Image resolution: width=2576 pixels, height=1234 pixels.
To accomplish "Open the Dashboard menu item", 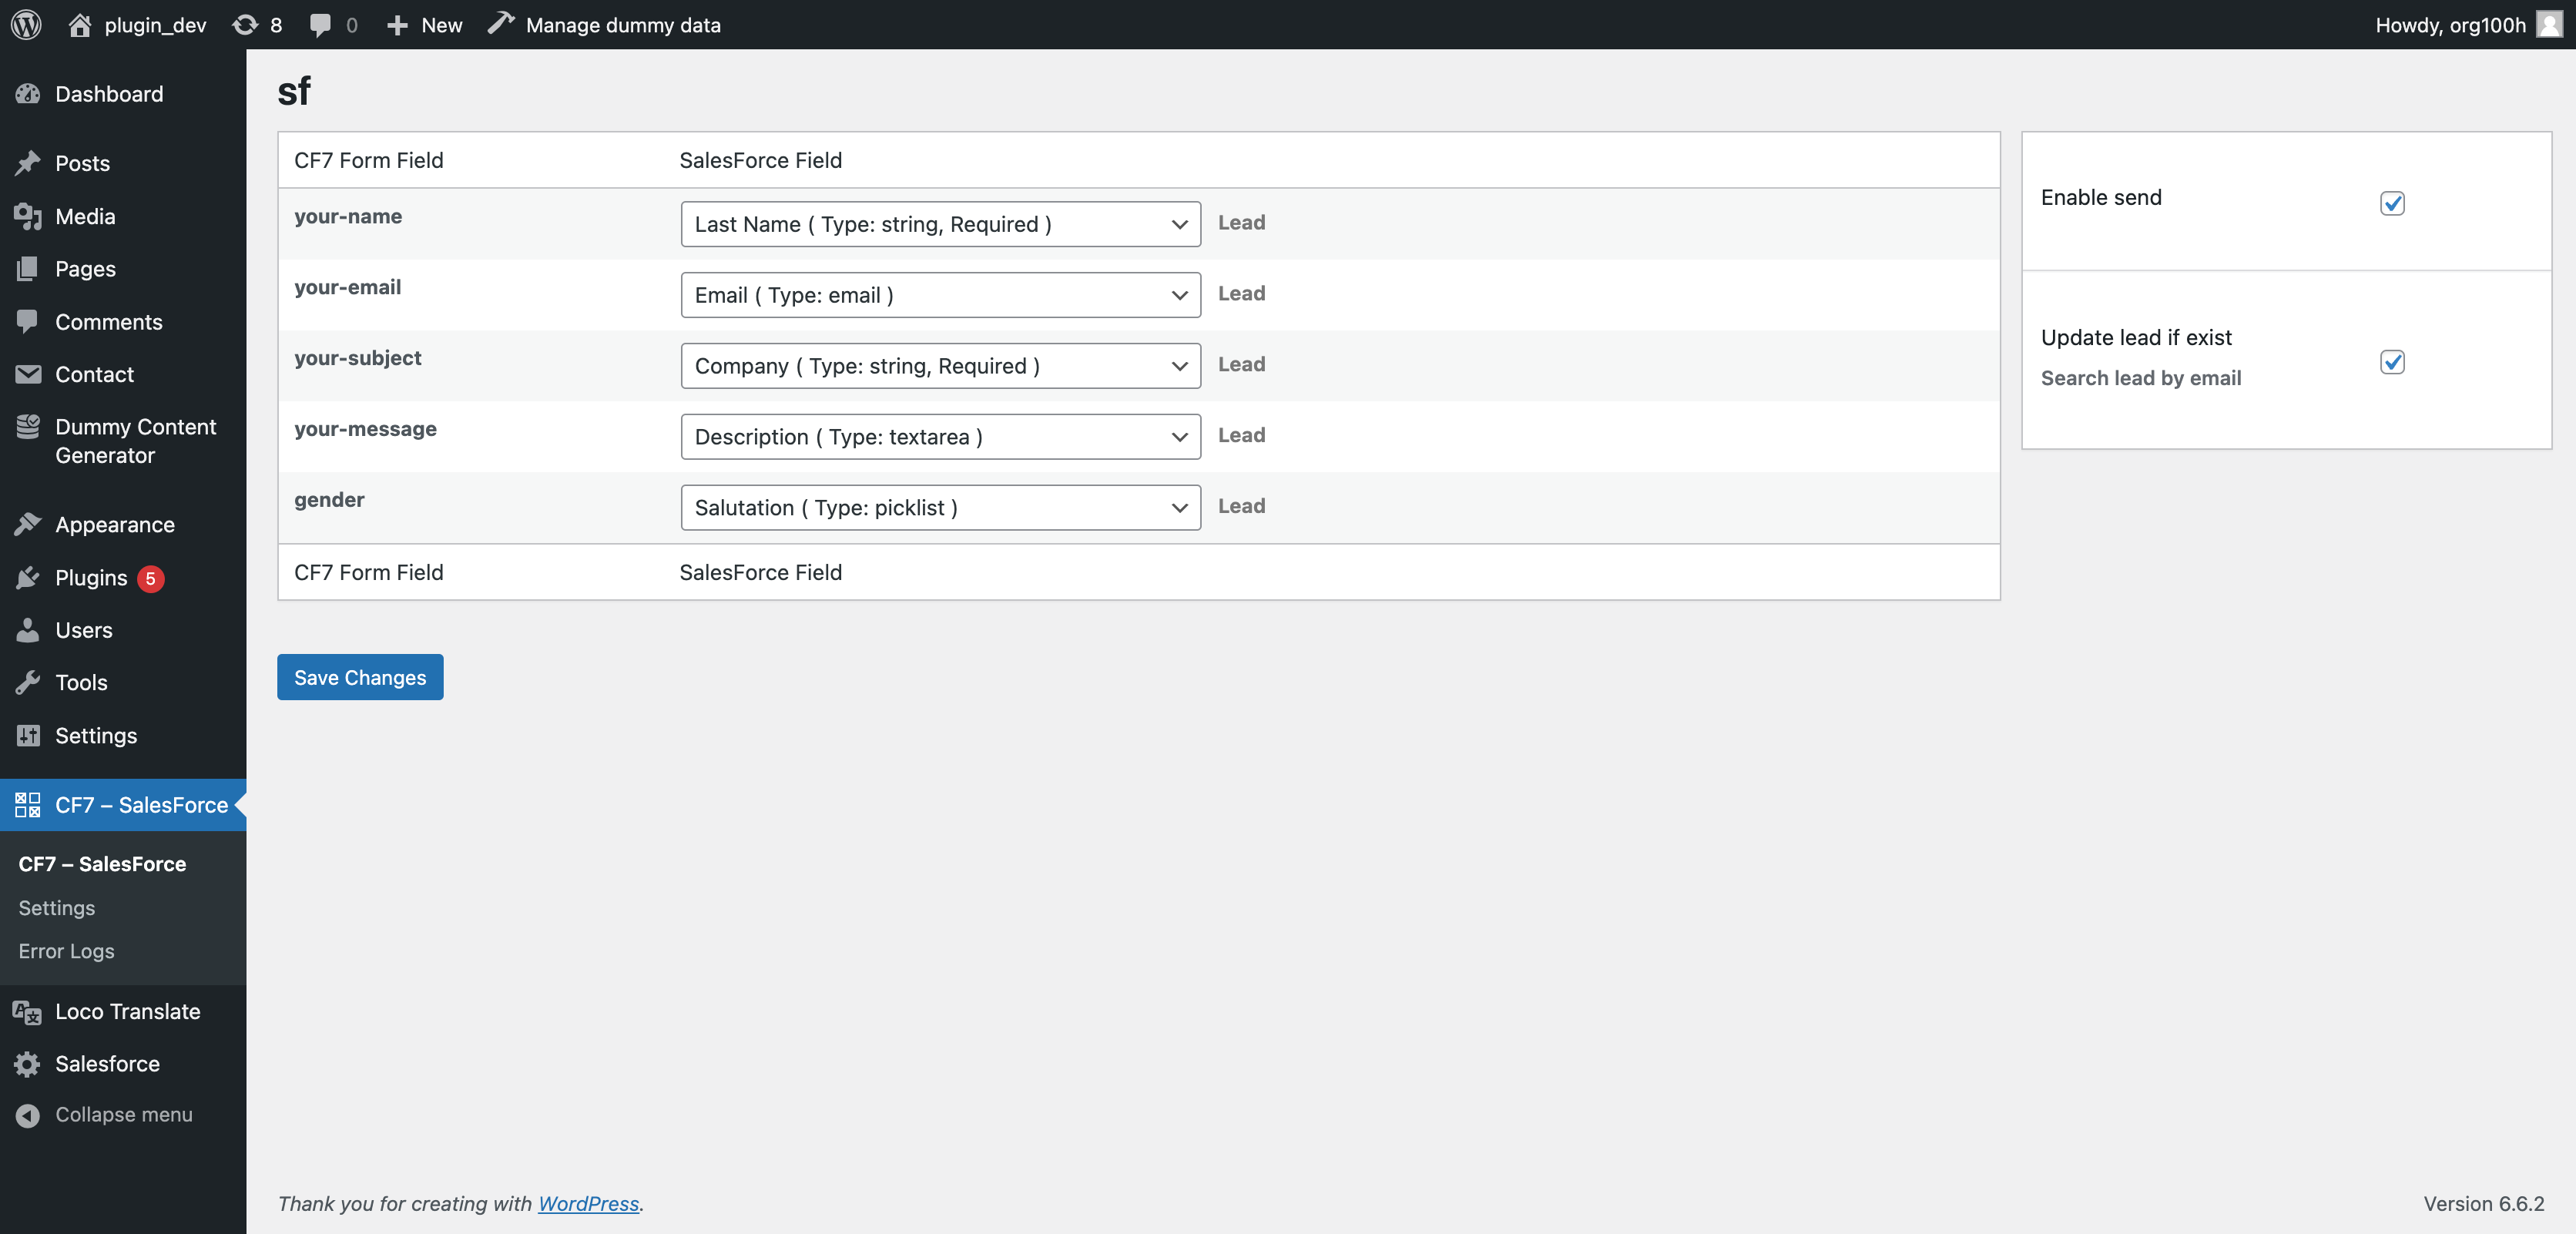I will (x=123, y=94).
